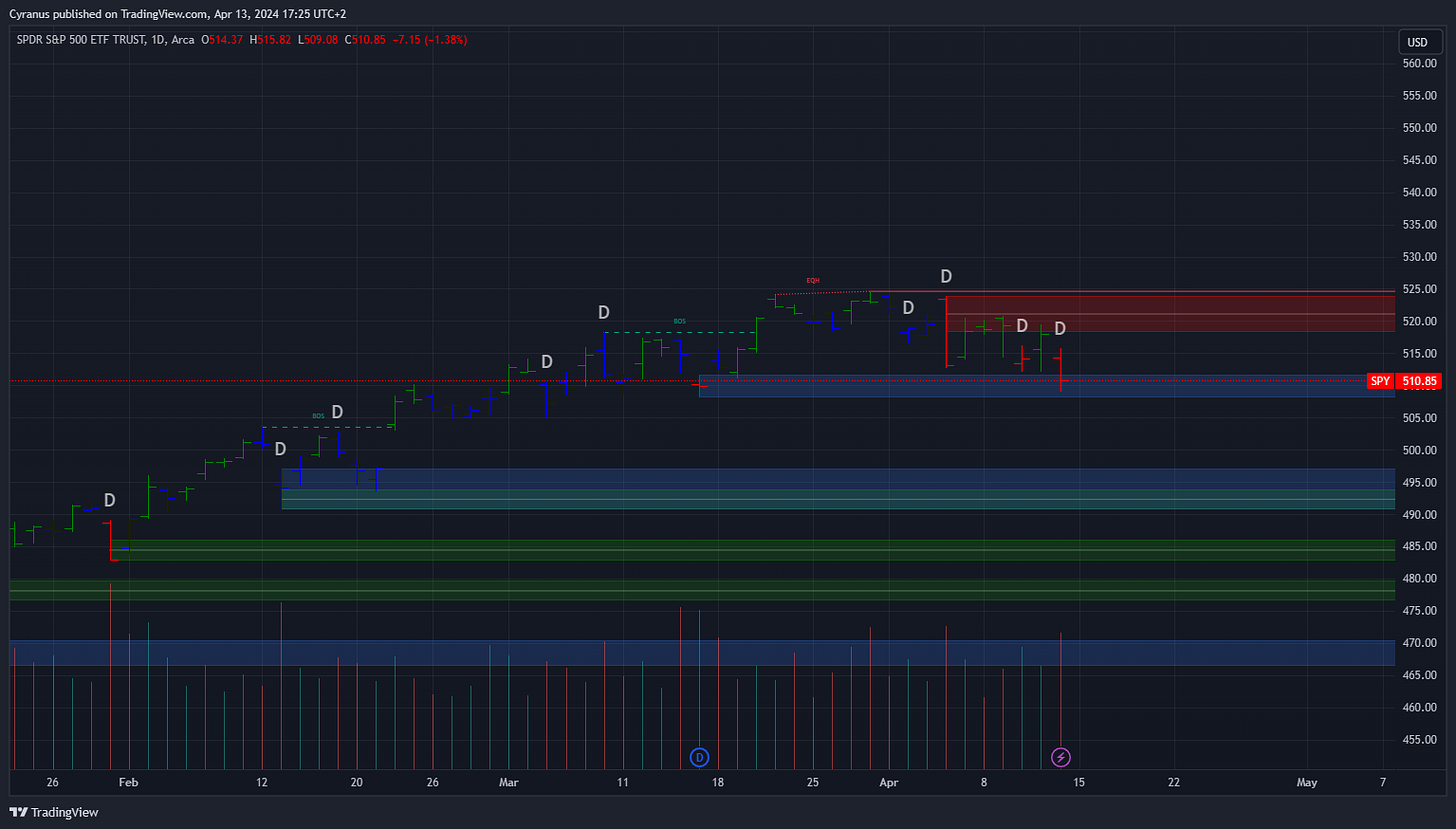The height and width of the screenshot is (829, 1456).
Task: Click the 7 date axis label
Action: (x=1383, y=783)
